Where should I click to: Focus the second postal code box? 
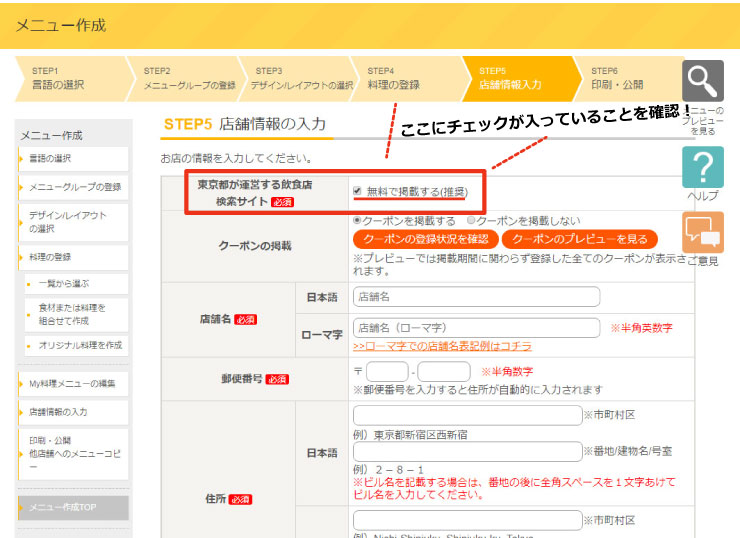[x=444, y=371]
